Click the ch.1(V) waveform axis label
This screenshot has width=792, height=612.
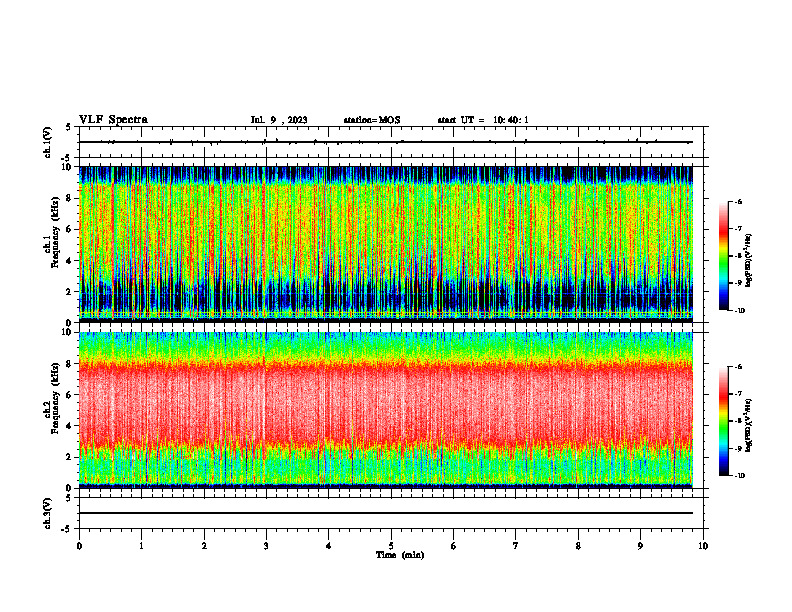point(47,142)
